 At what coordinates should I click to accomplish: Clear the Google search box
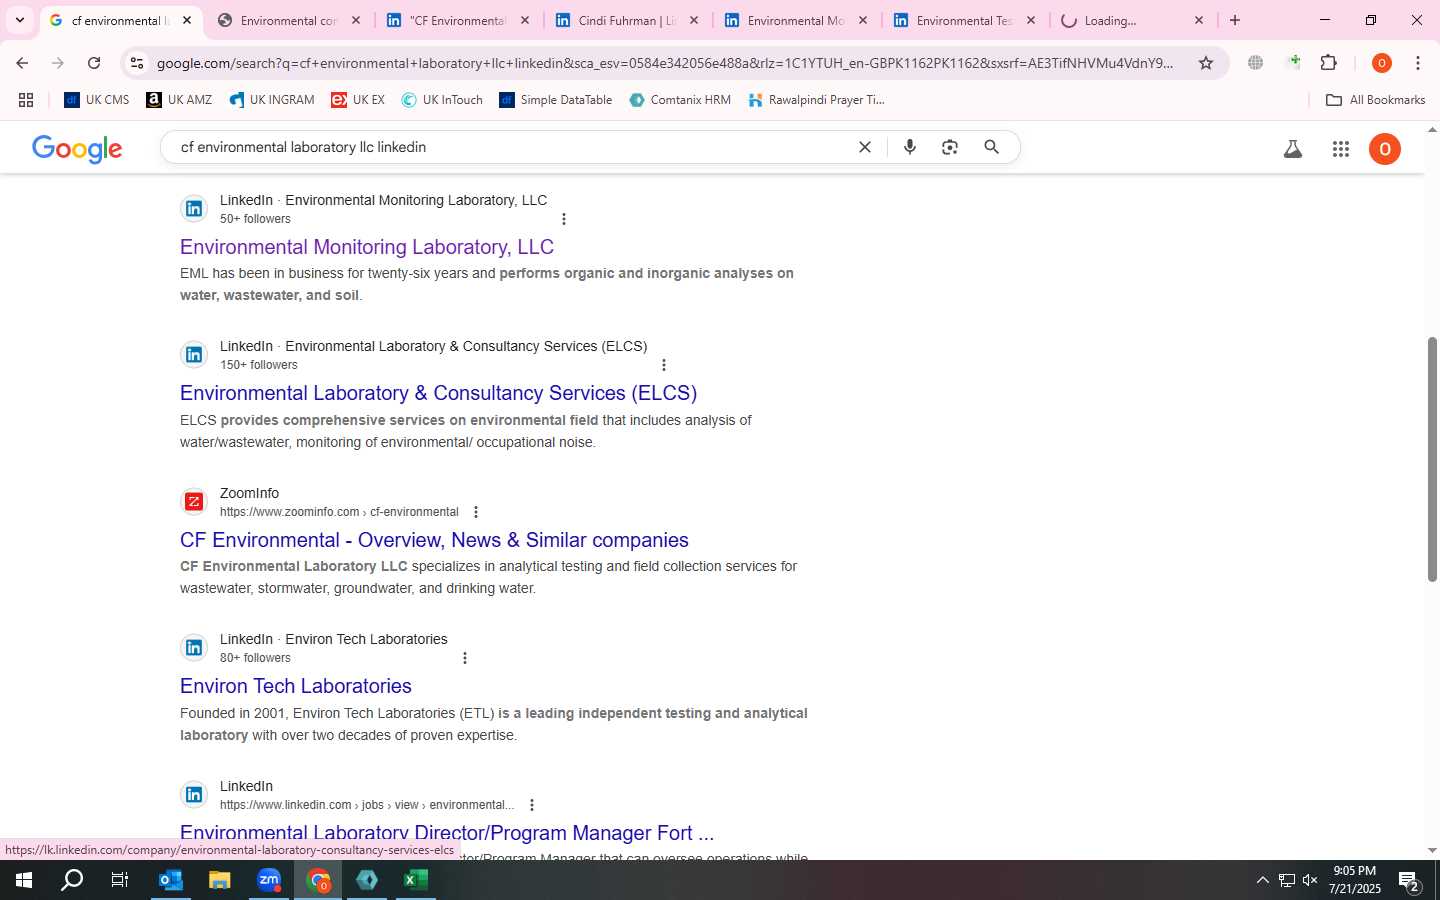tap(865, 147)
